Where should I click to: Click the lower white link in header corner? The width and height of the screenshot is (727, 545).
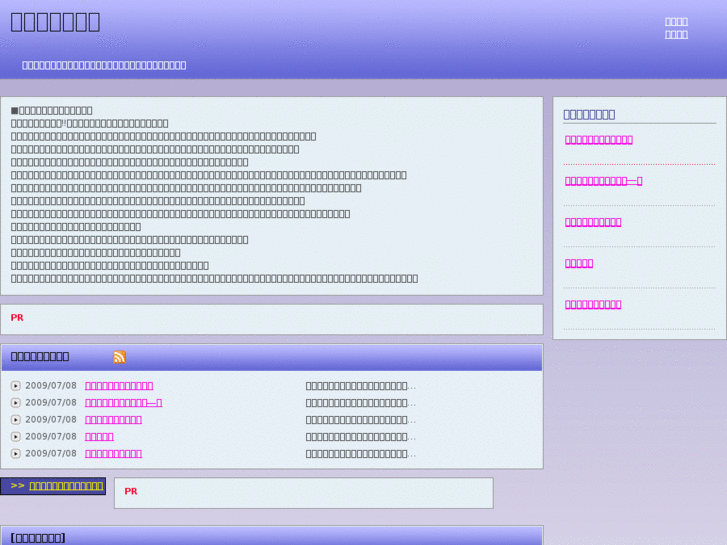[x=676, y=35]
